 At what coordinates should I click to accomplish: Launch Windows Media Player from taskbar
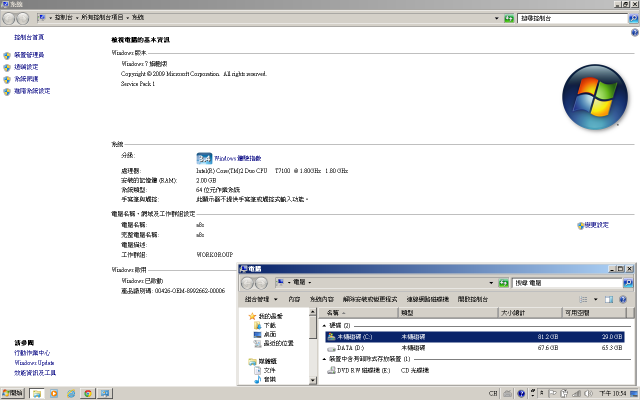(x=54, y=393)
